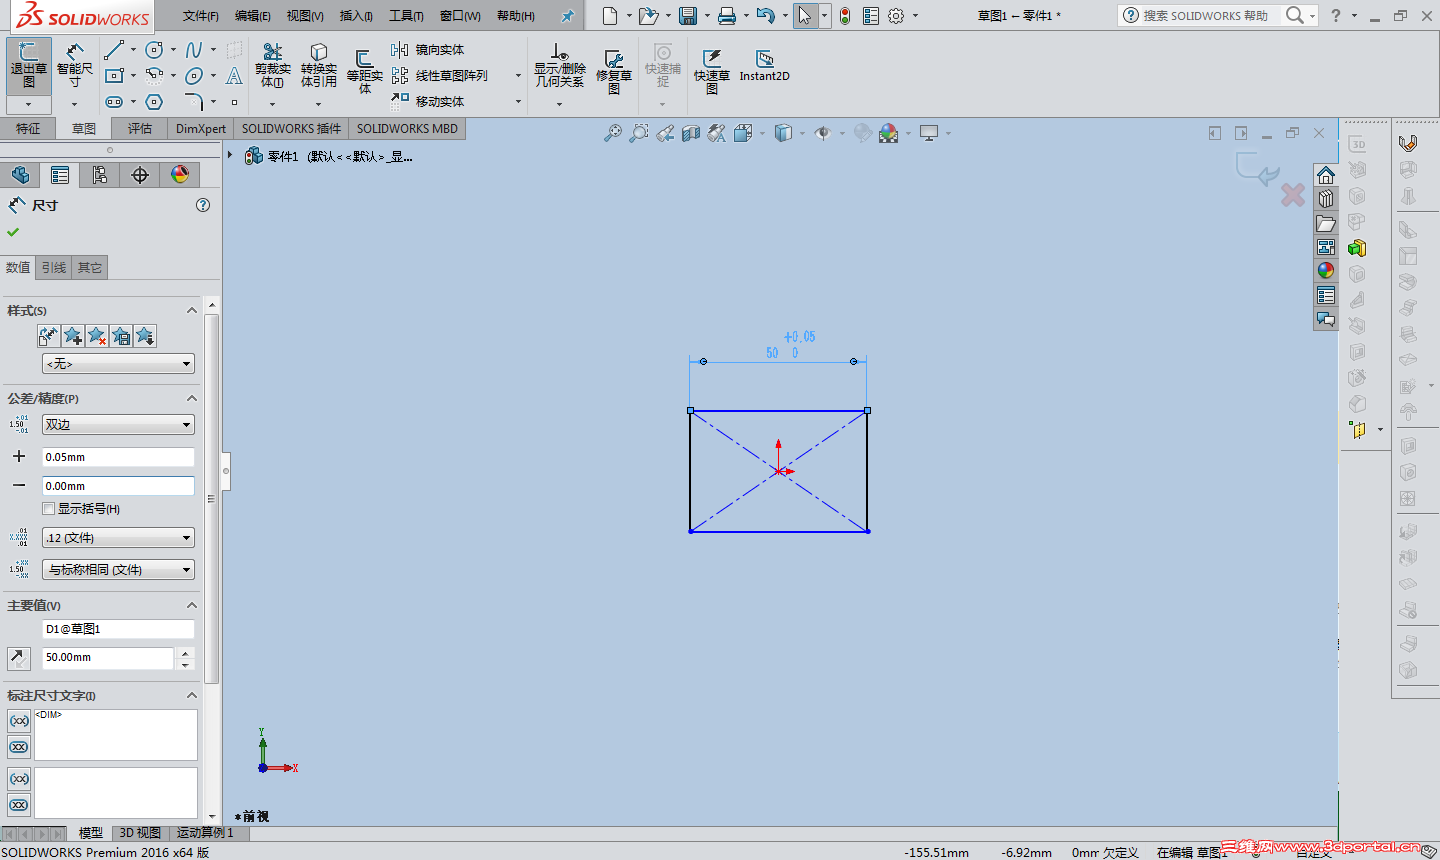
Task: Switch to the DimXpert ribbon tab
Action: tap(201, 129)
